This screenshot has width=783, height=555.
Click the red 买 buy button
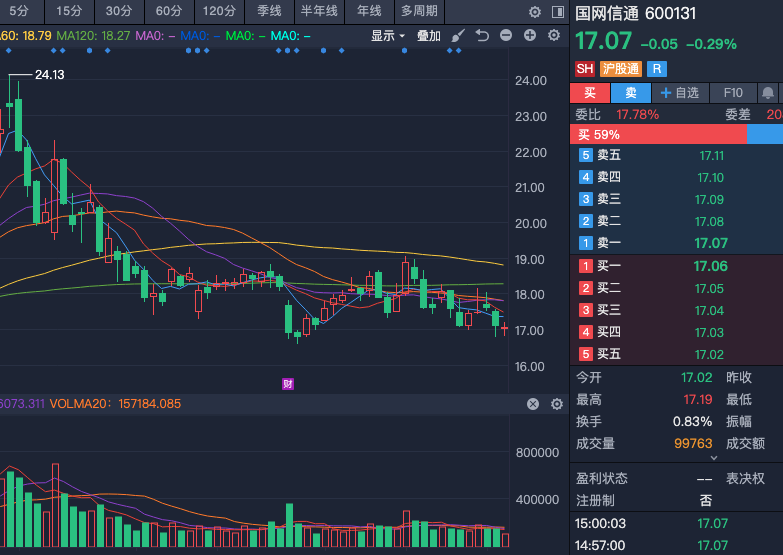tap(590, 93)
